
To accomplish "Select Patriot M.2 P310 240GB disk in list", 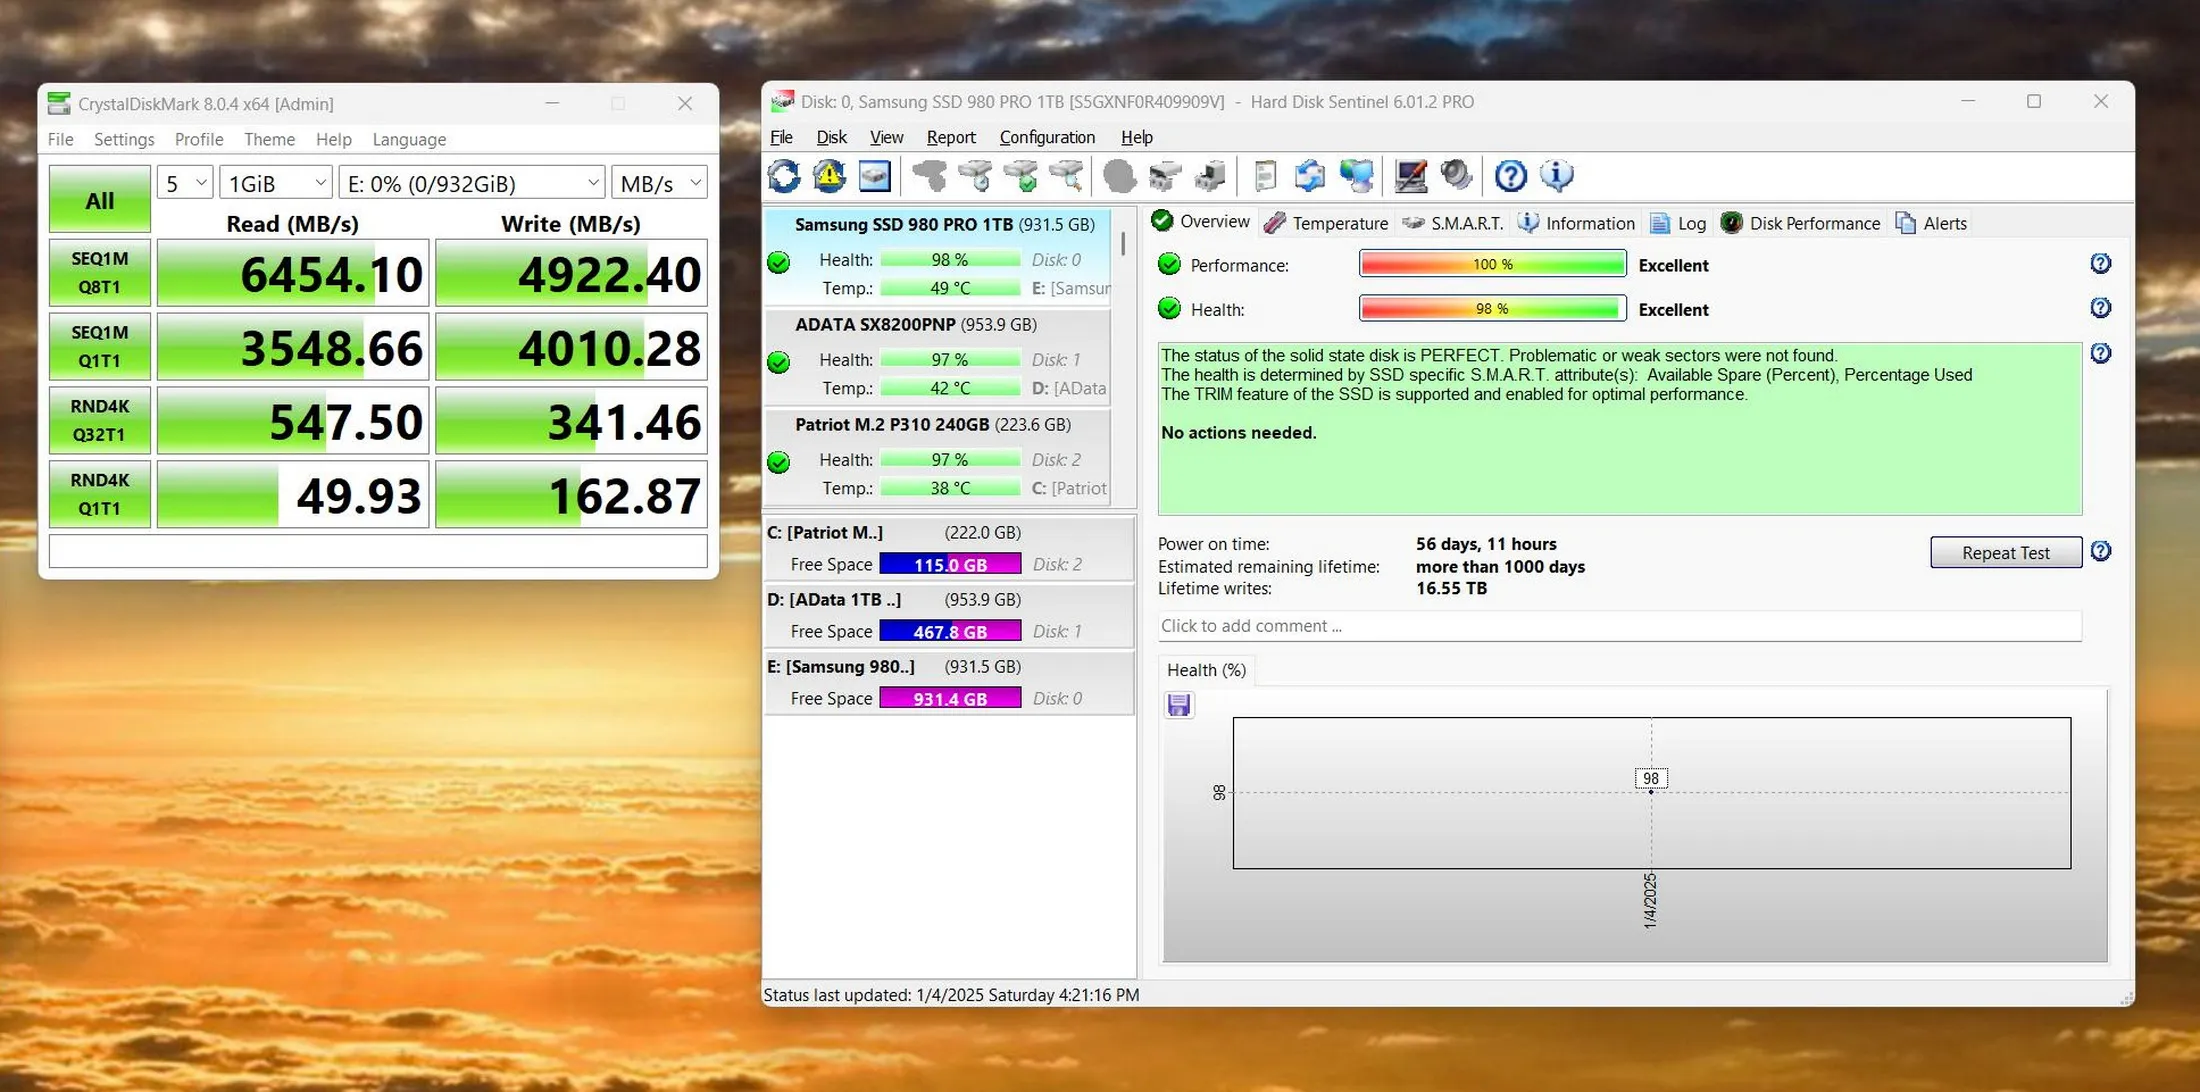I will pos(937,456).
